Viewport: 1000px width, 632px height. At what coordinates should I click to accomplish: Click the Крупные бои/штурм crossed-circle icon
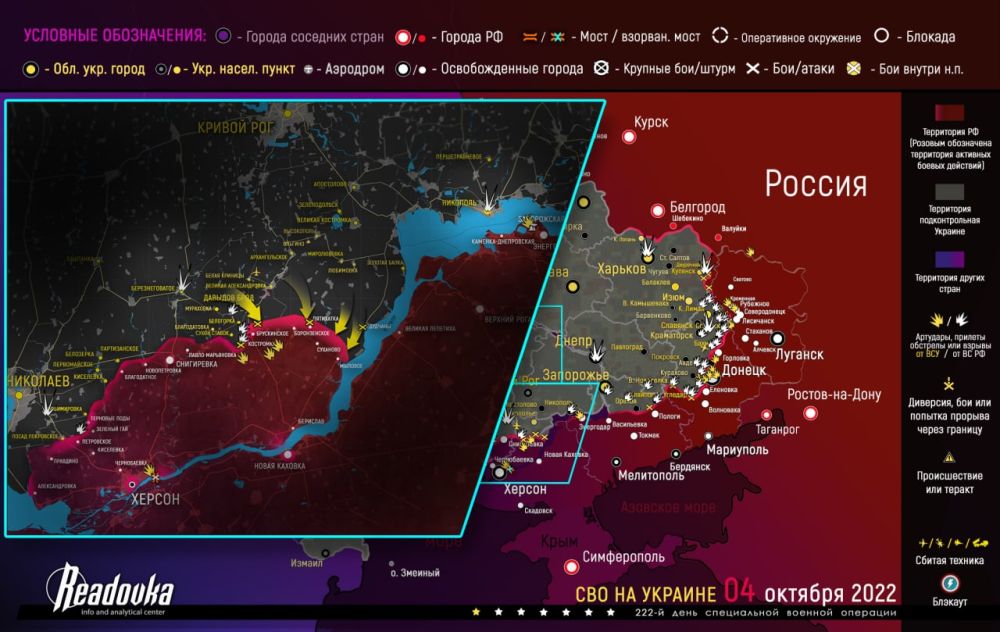601,69
